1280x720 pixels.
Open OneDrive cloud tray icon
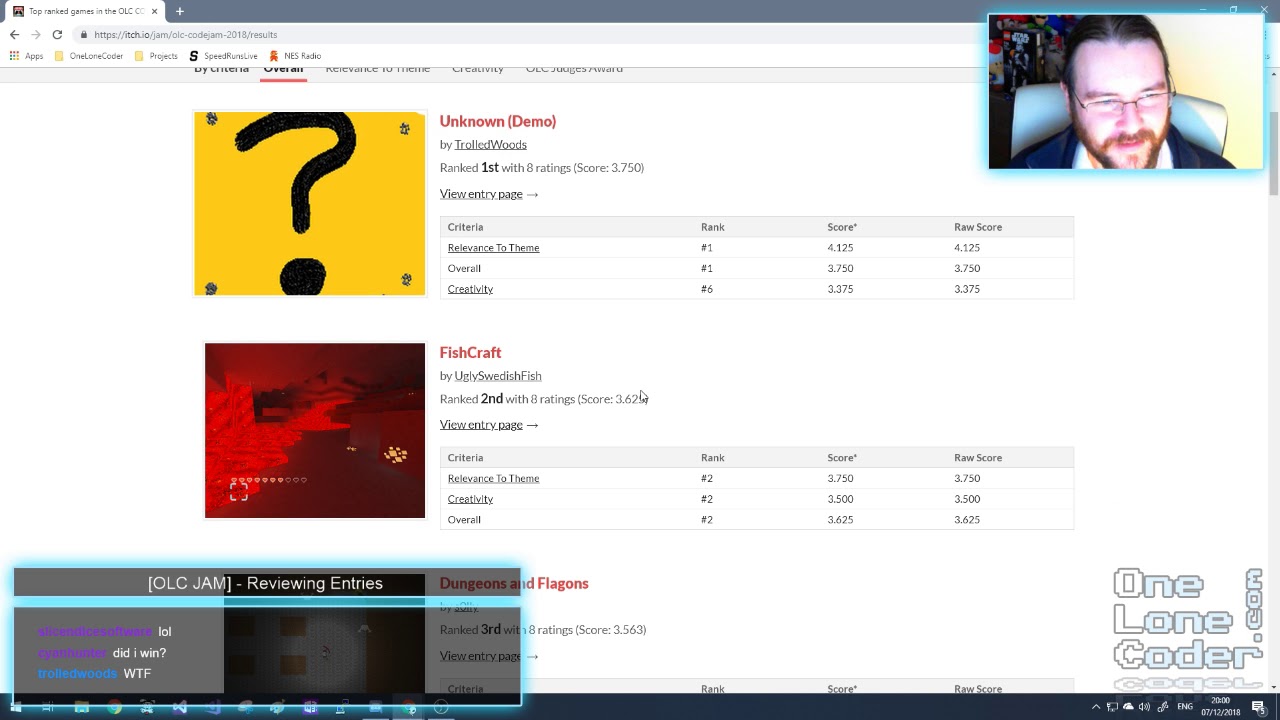1128,707
